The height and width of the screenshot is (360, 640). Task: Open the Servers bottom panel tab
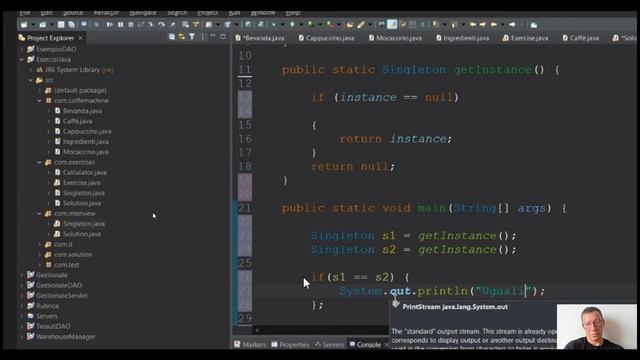329,345
